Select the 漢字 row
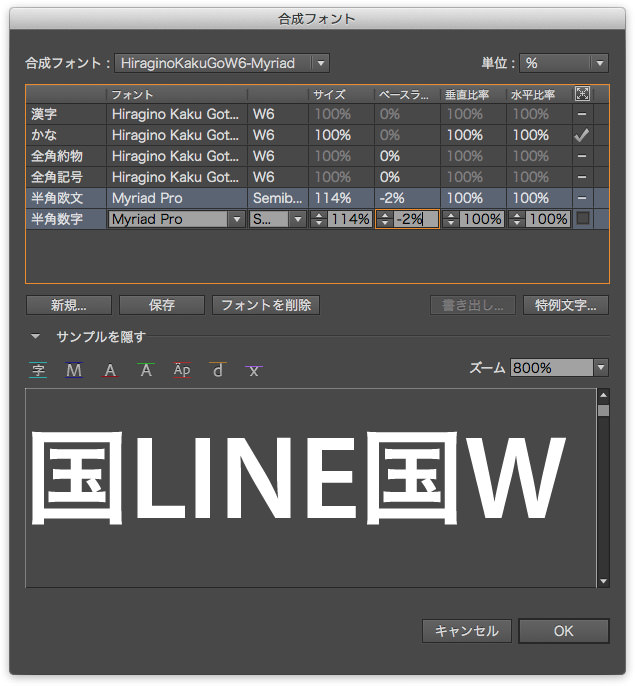The width and height of the screenshot is (635, 686). pos(317,114)
